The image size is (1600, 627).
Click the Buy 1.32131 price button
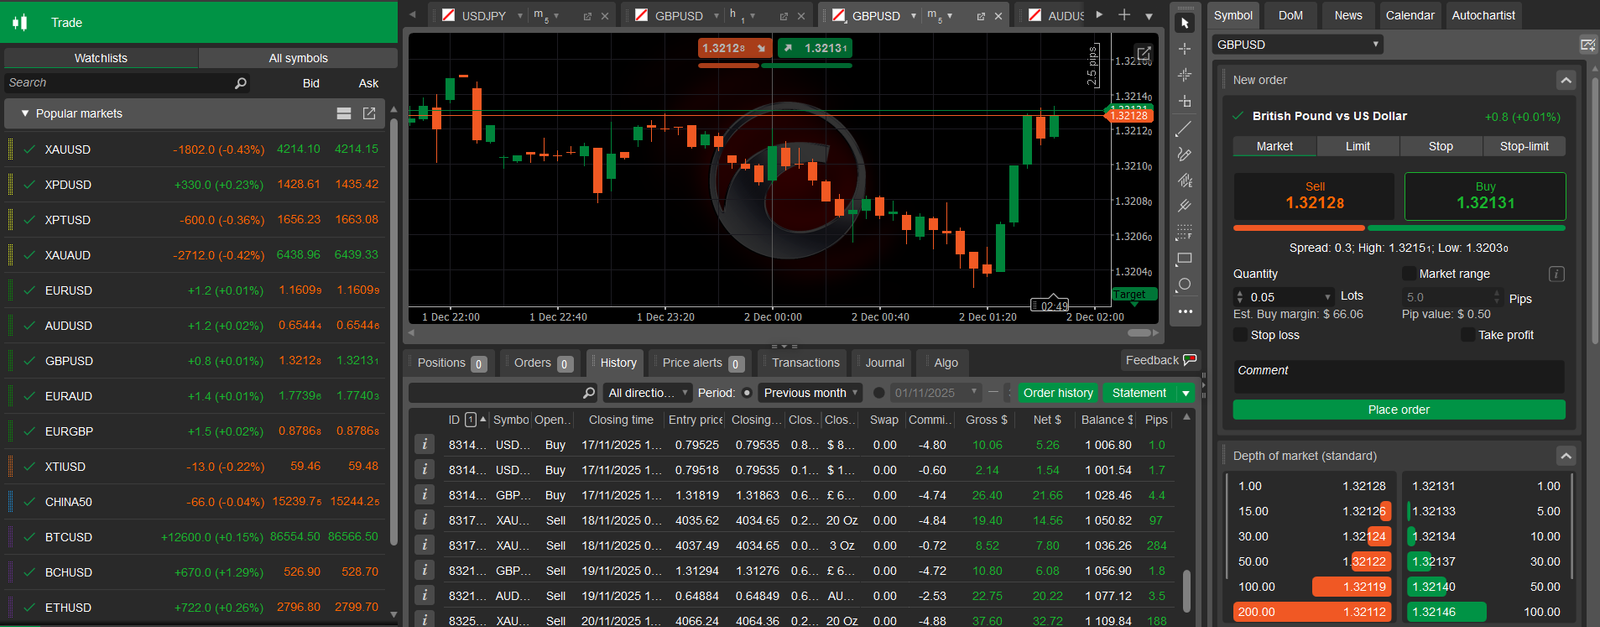click(1484, 196)
